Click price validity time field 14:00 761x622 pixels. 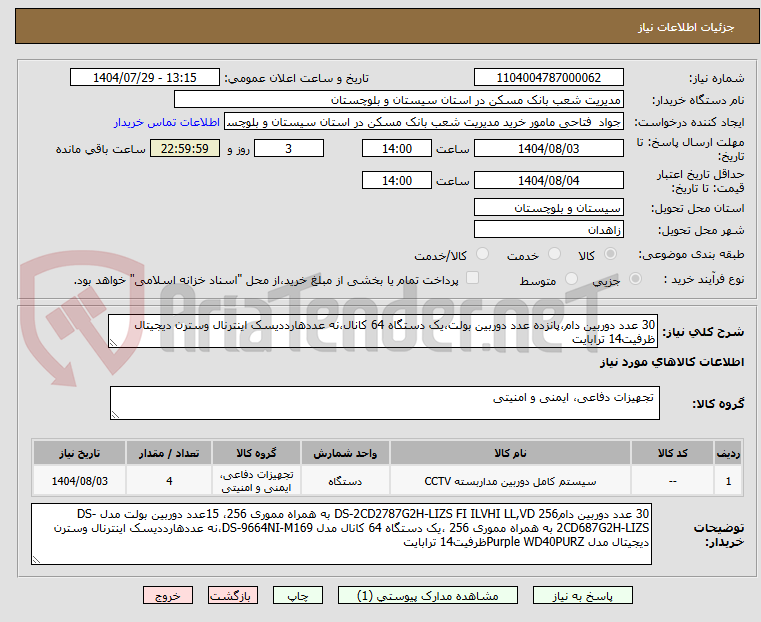[397, 180]
